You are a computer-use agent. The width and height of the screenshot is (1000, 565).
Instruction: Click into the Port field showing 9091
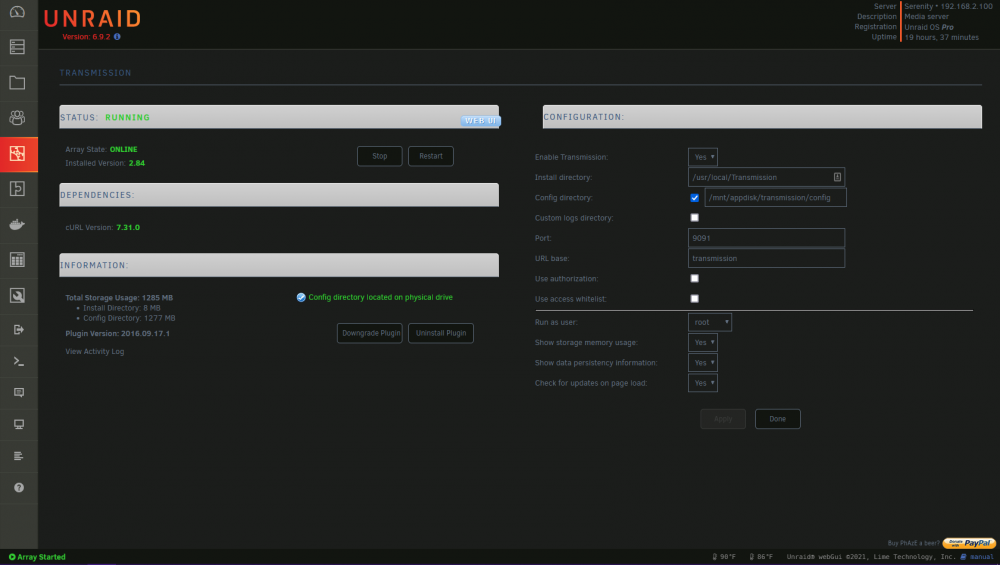pyautogui.click(x=766, y=238)
